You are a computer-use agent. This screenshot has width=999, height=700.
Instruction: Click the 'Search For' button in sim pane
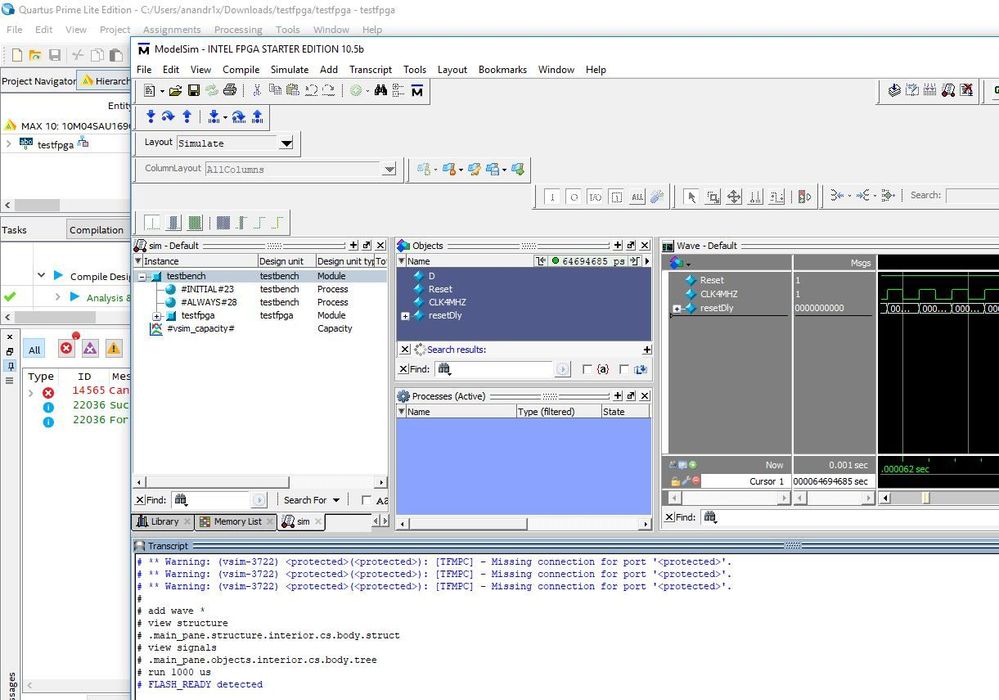tap(310, 500)
